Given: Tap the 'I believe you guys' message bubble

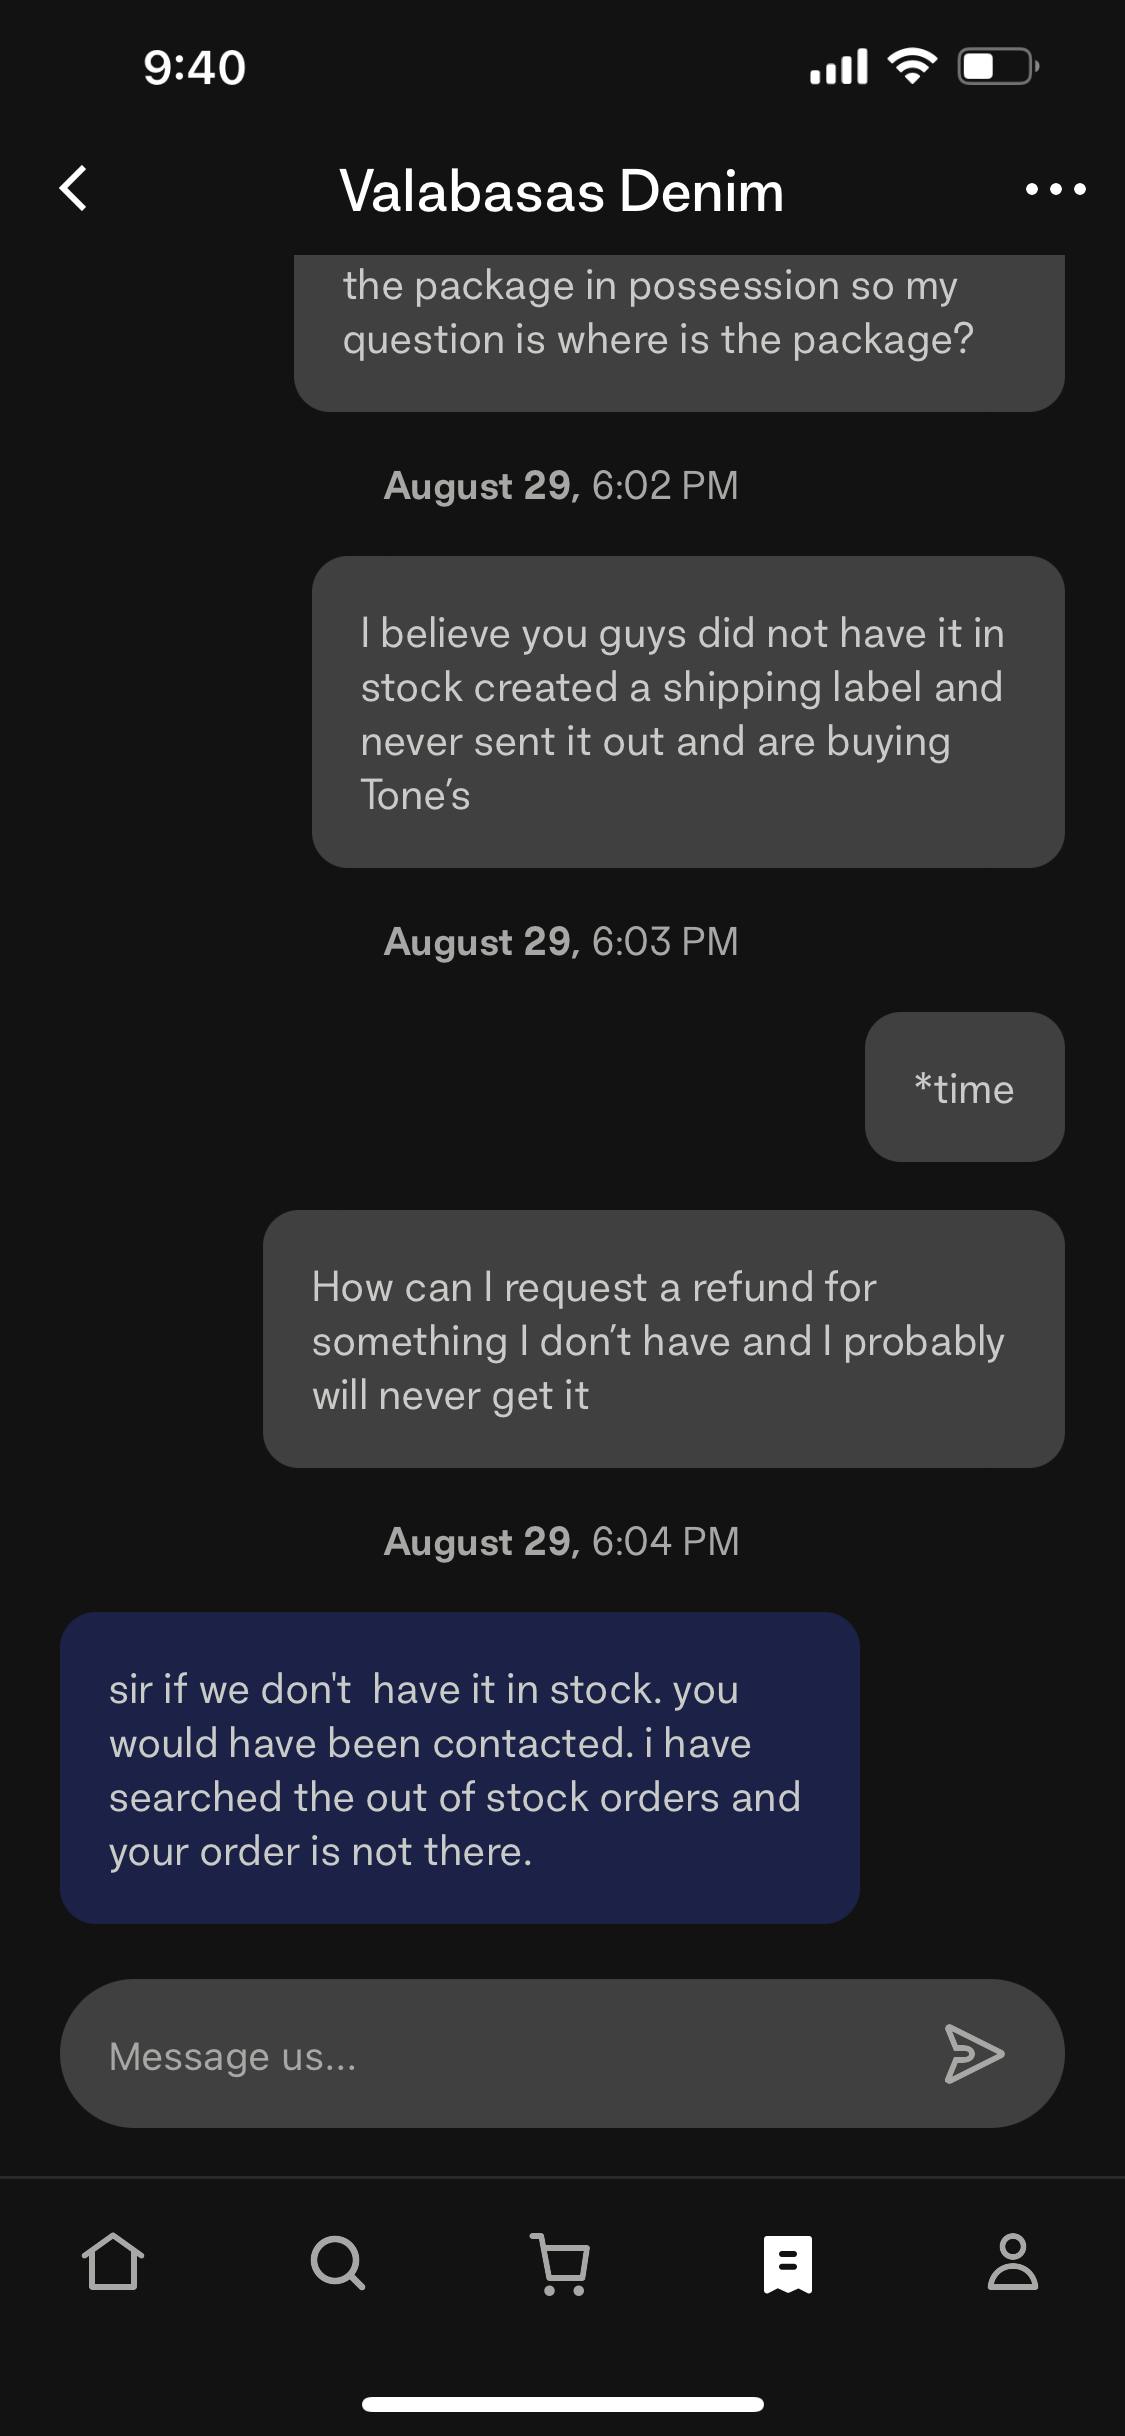Looking at the screenshot, I should coord(687,712).
